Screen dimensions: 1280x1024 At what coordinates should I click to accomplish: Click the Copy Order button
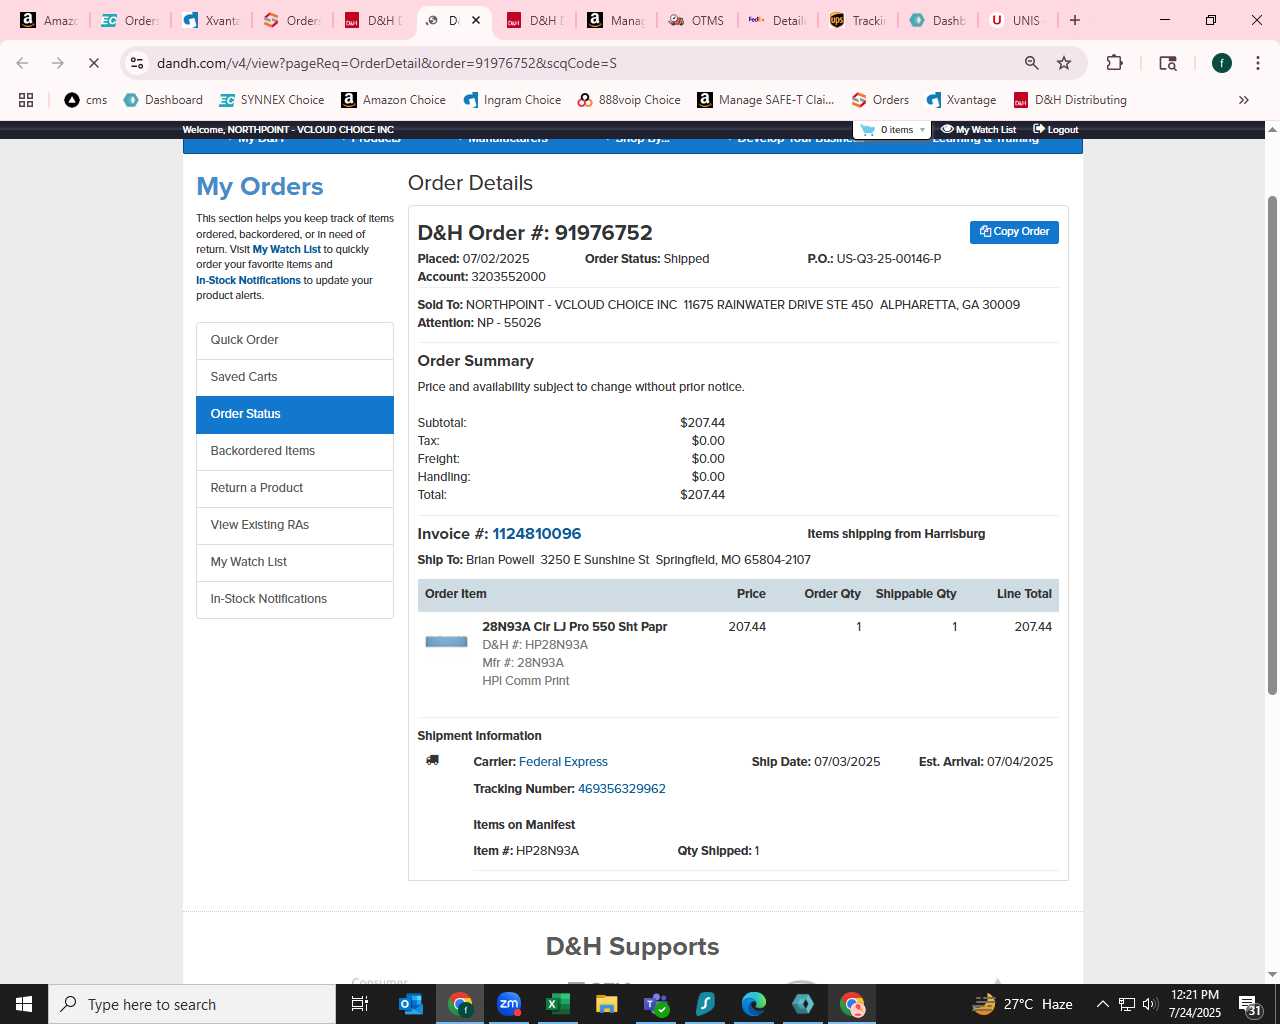pyautogui.click(x=1014, y=232)
